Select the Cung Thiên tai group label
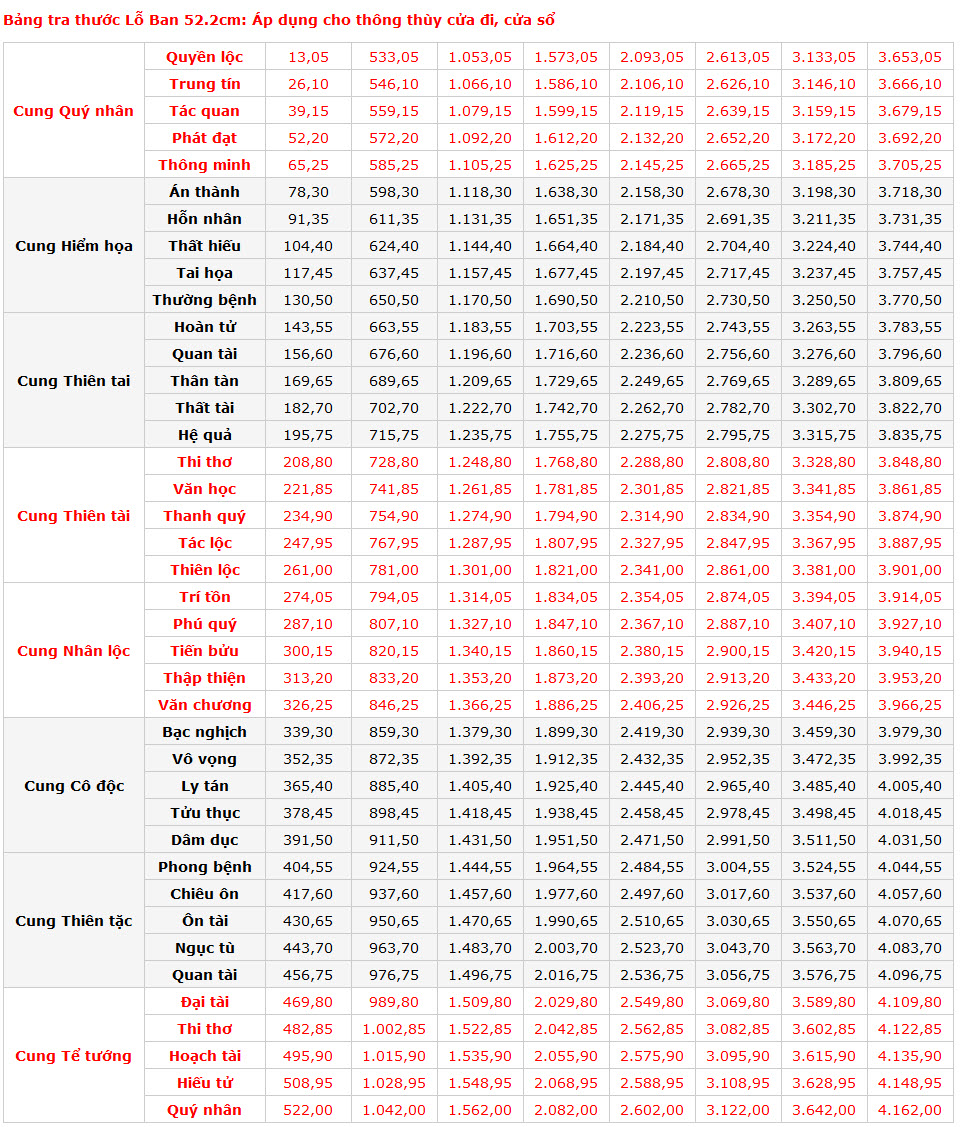The height and width of the screenshot is (1127, 963). click(x=73, y=381)
